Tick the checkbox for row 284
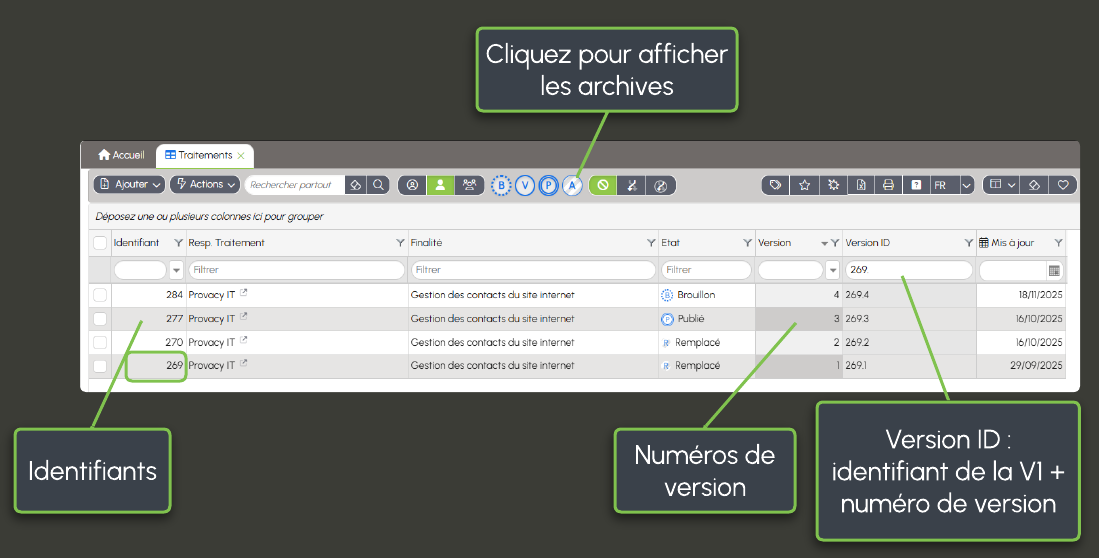The image size is (1099, 558). [x=100, y=295]
